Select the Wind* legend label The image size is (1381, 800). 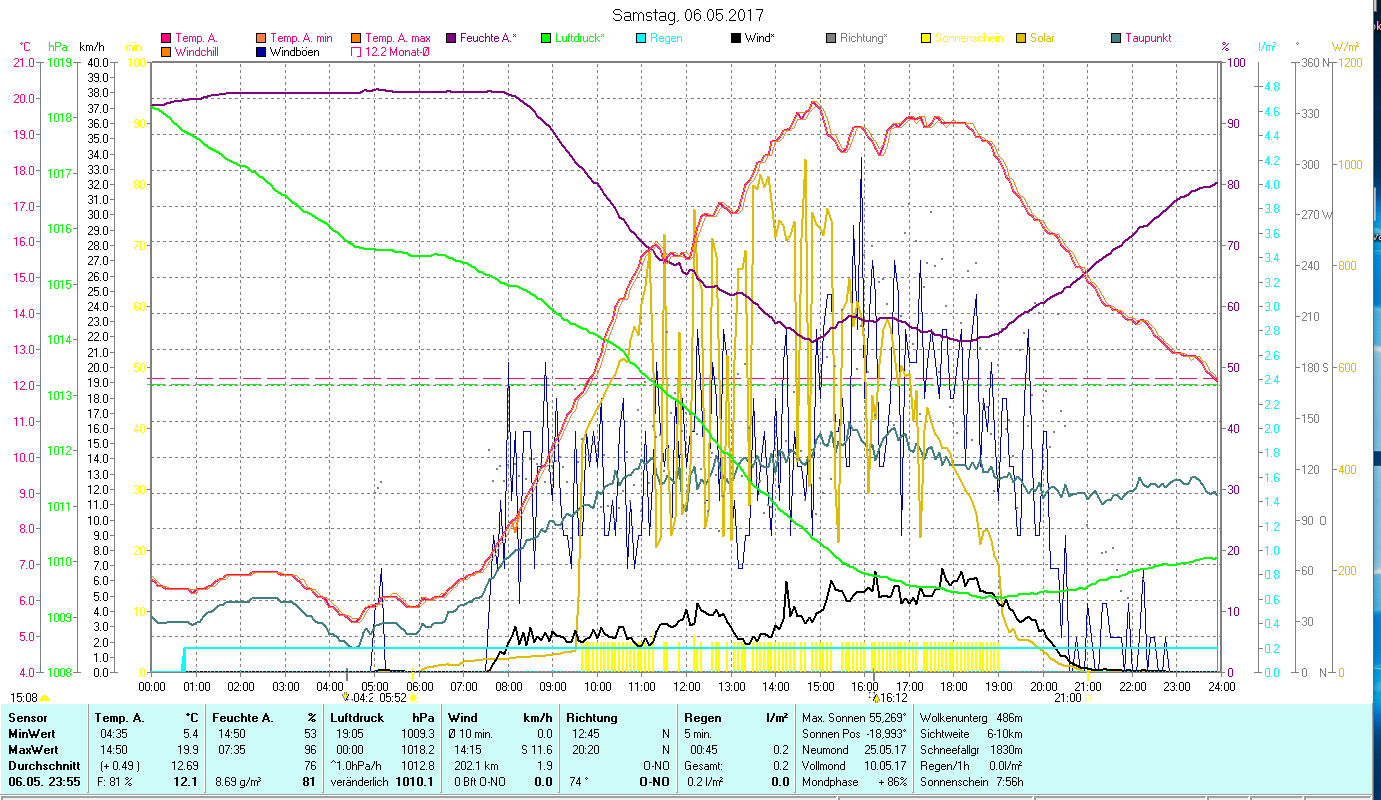761,38
